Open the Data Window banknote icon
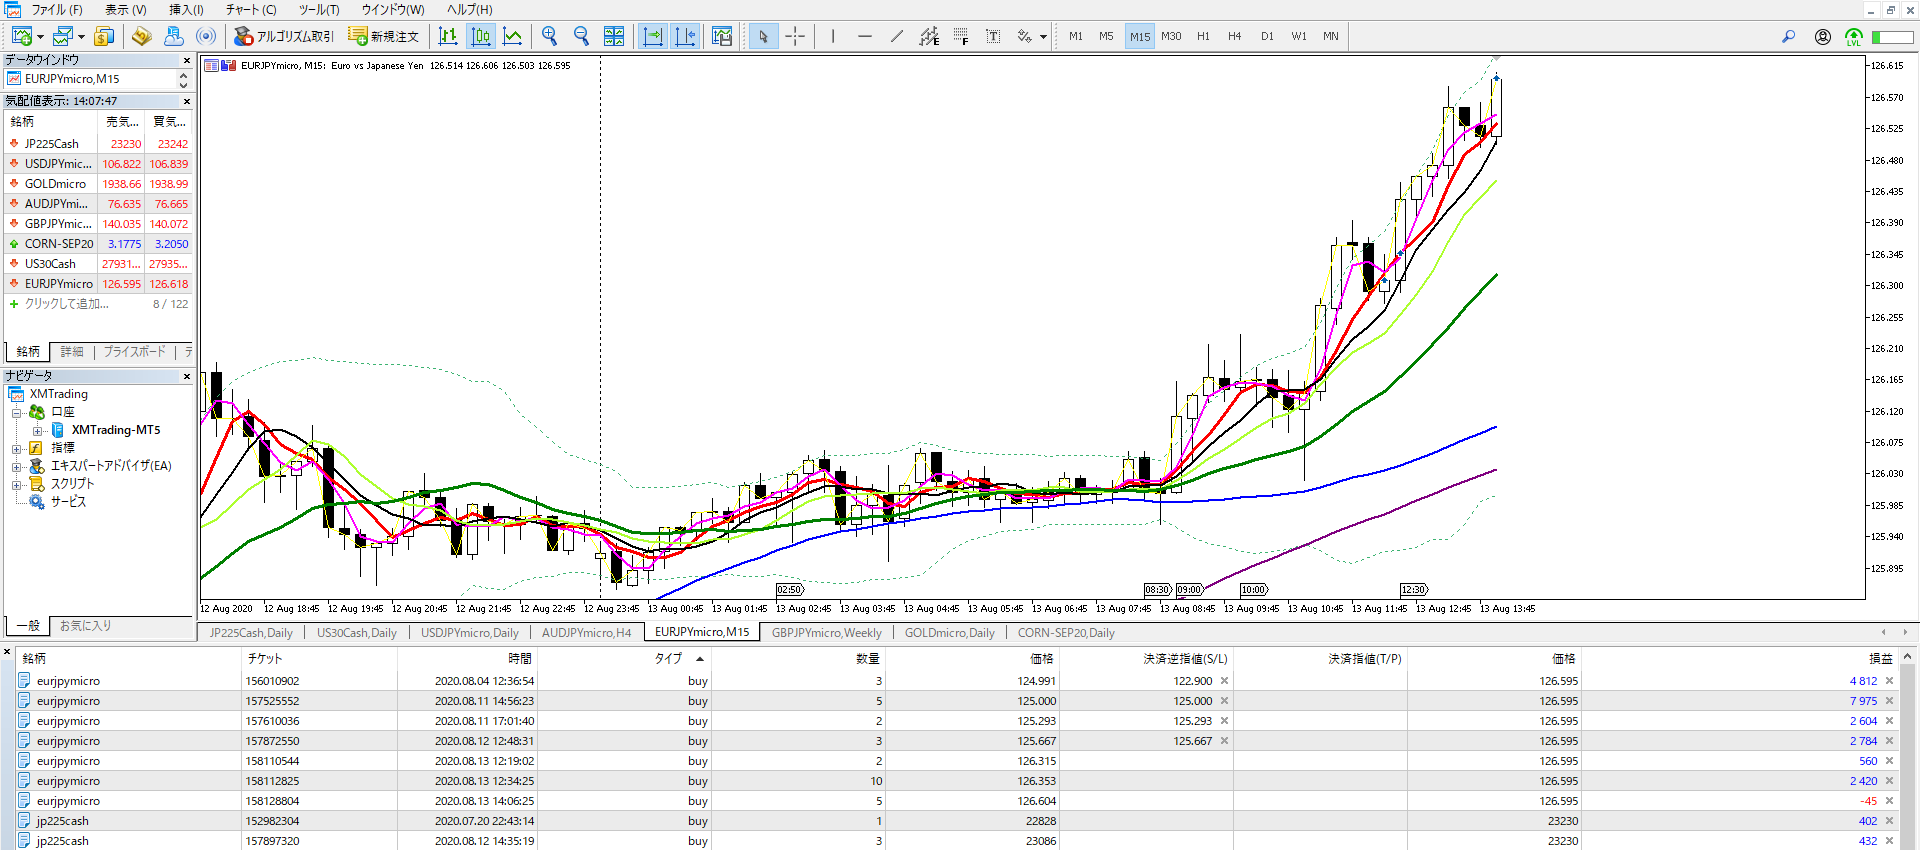The height and width of the screenshot is (850, 1920). point(141,36)
